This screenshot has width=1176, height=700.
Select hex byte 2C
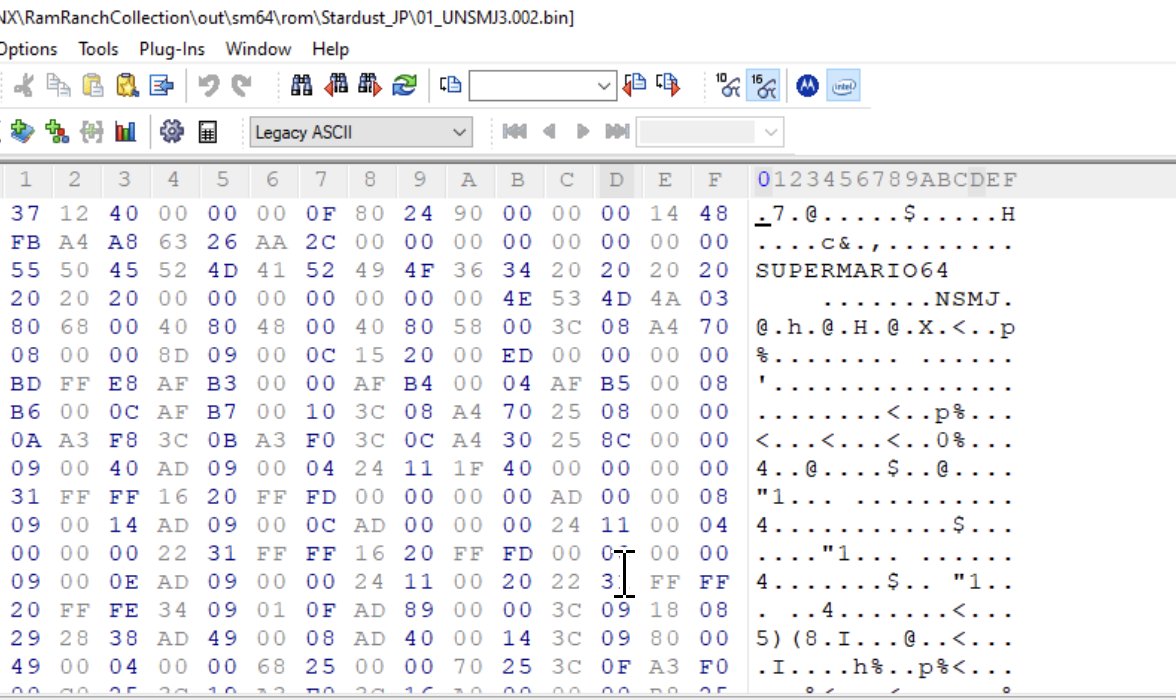(320, 242)
